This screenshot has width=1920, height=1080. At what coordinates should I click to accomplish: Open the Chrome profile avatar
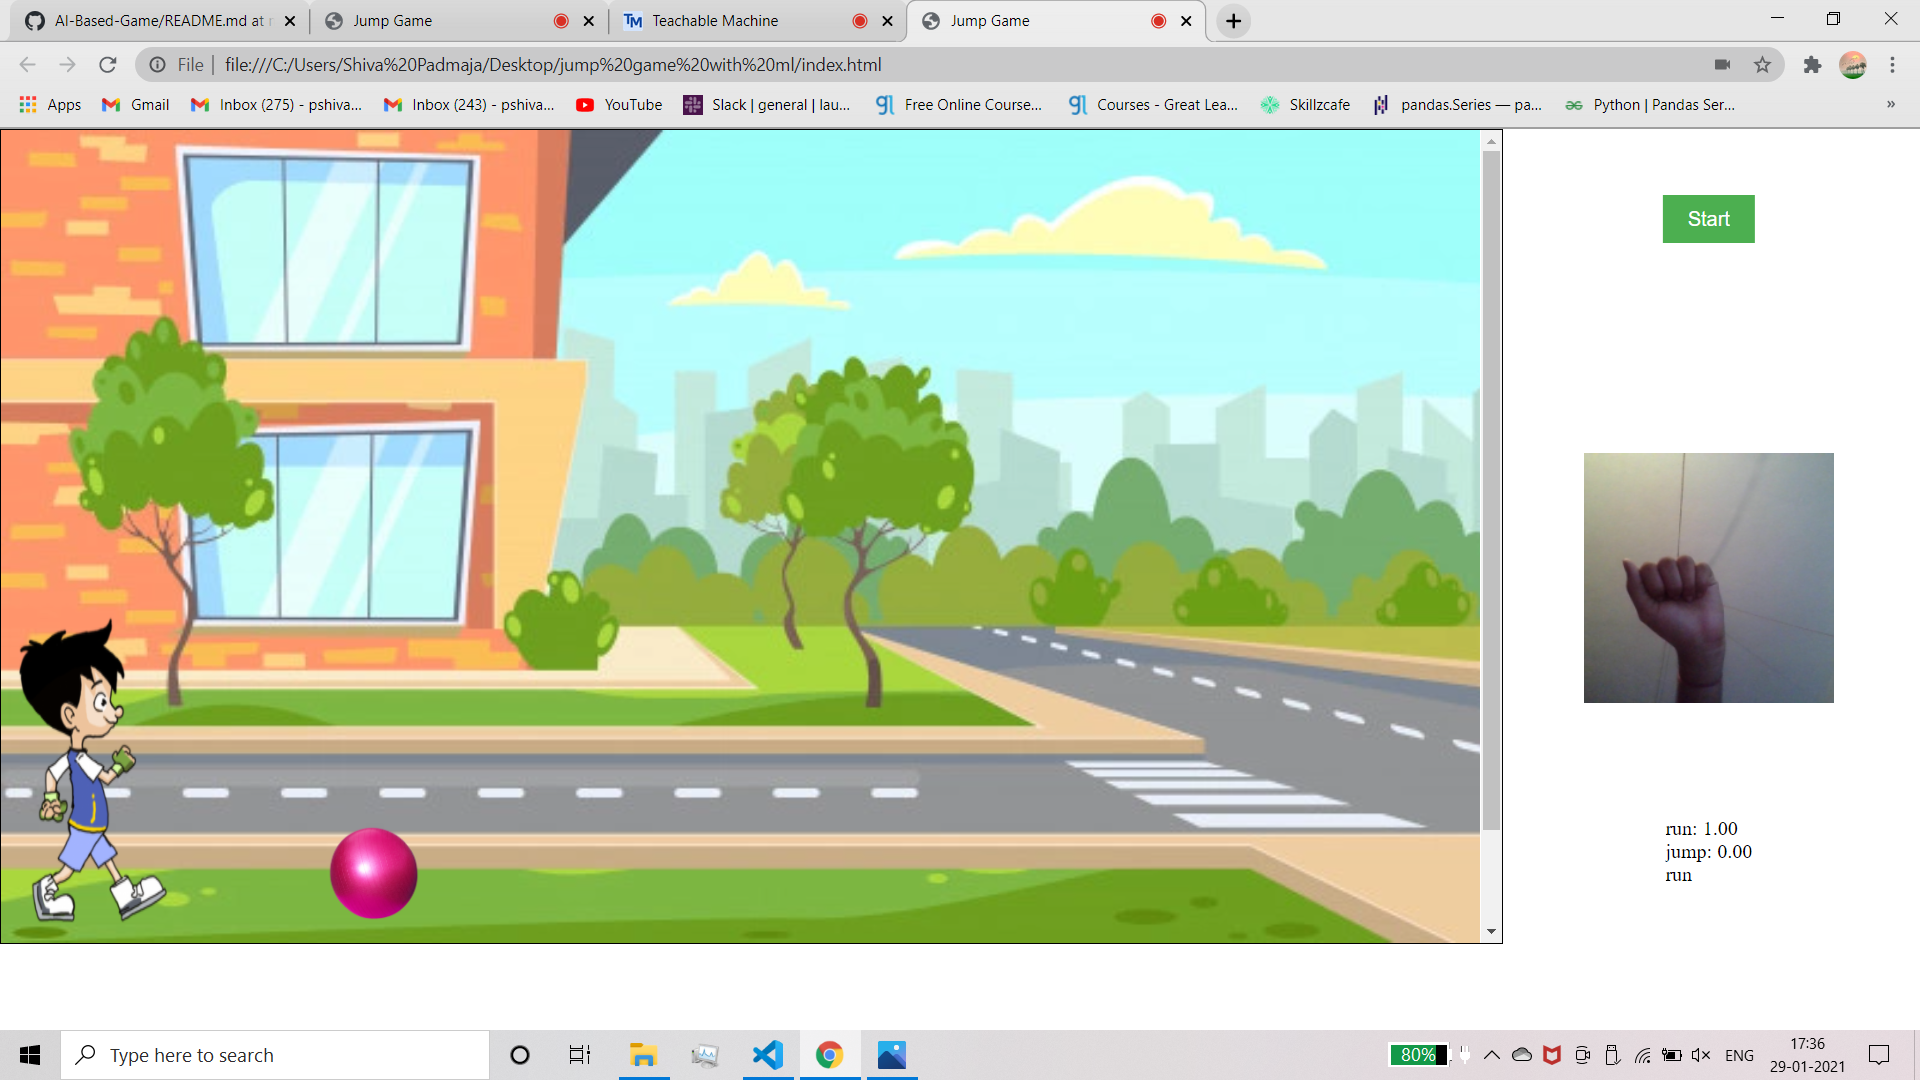(x=1853, y=65)
